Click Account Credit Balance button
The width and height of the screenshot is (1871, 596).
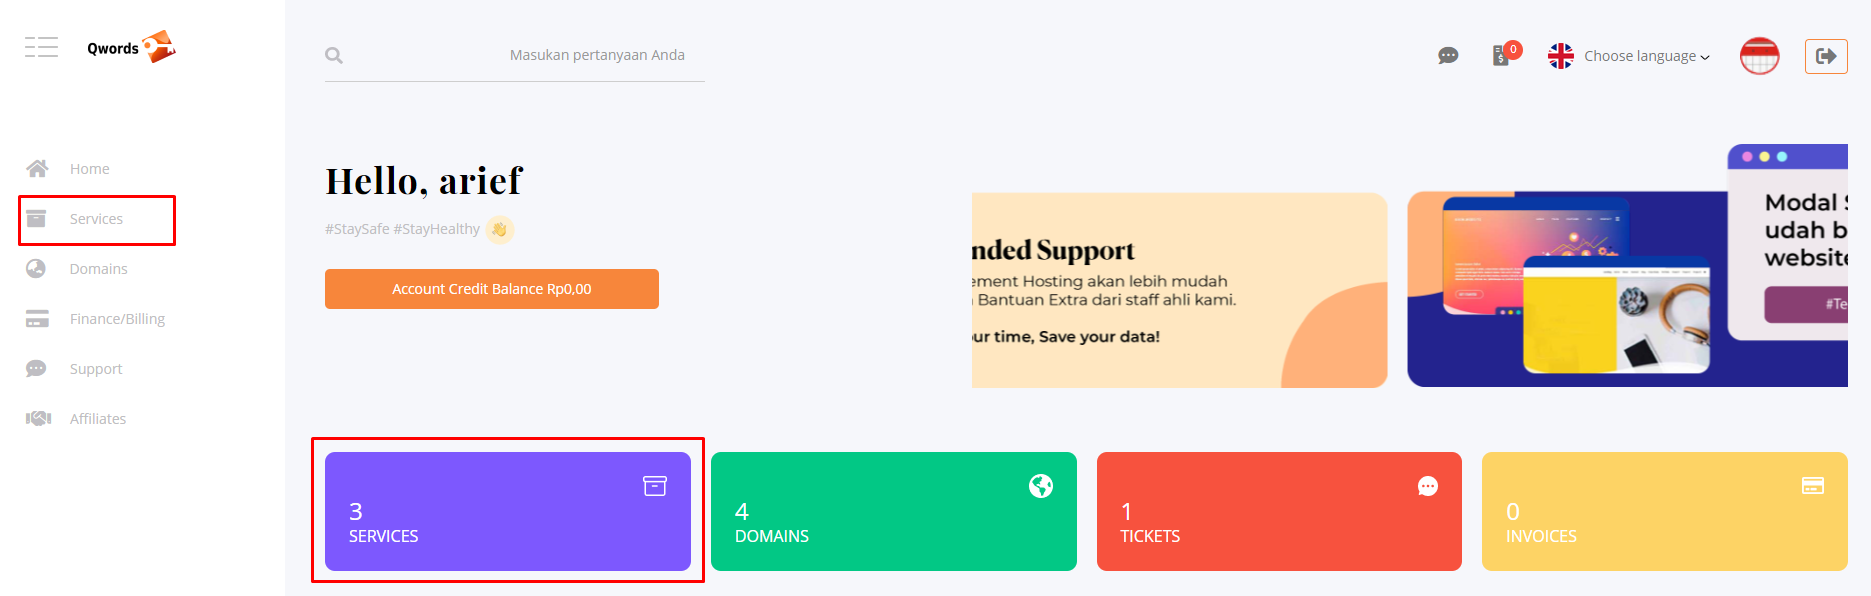coord(491,289)
